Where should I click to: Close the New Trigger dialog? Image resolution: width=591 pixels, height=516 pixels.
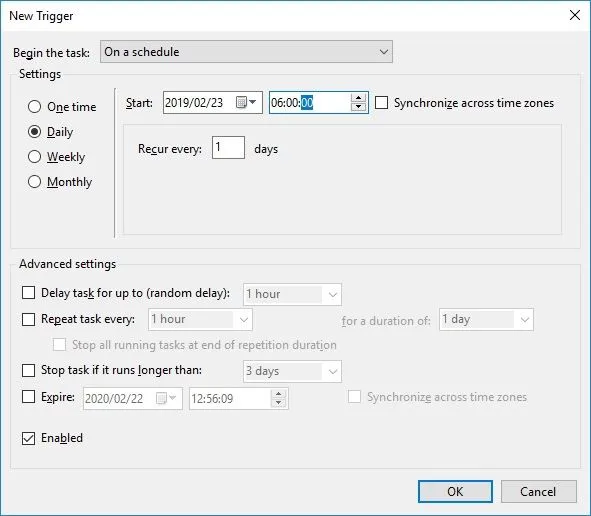575,15
